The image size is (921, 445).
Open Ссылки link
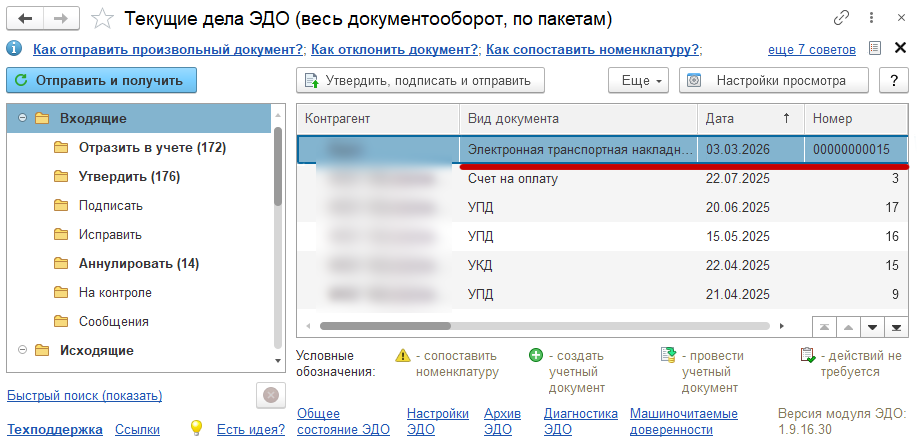tap(137, 430)
